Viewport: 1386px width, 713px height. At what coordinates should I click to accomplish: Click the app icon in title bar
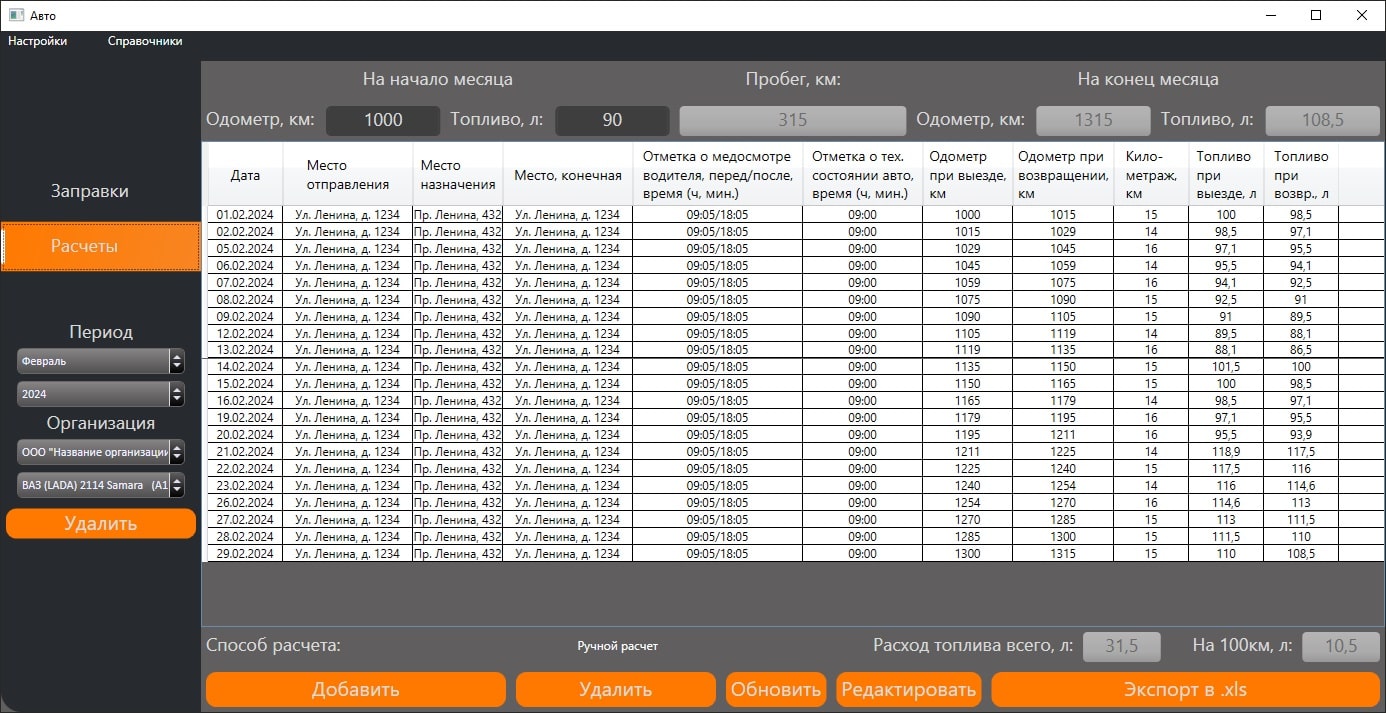[x=16, y=15]
